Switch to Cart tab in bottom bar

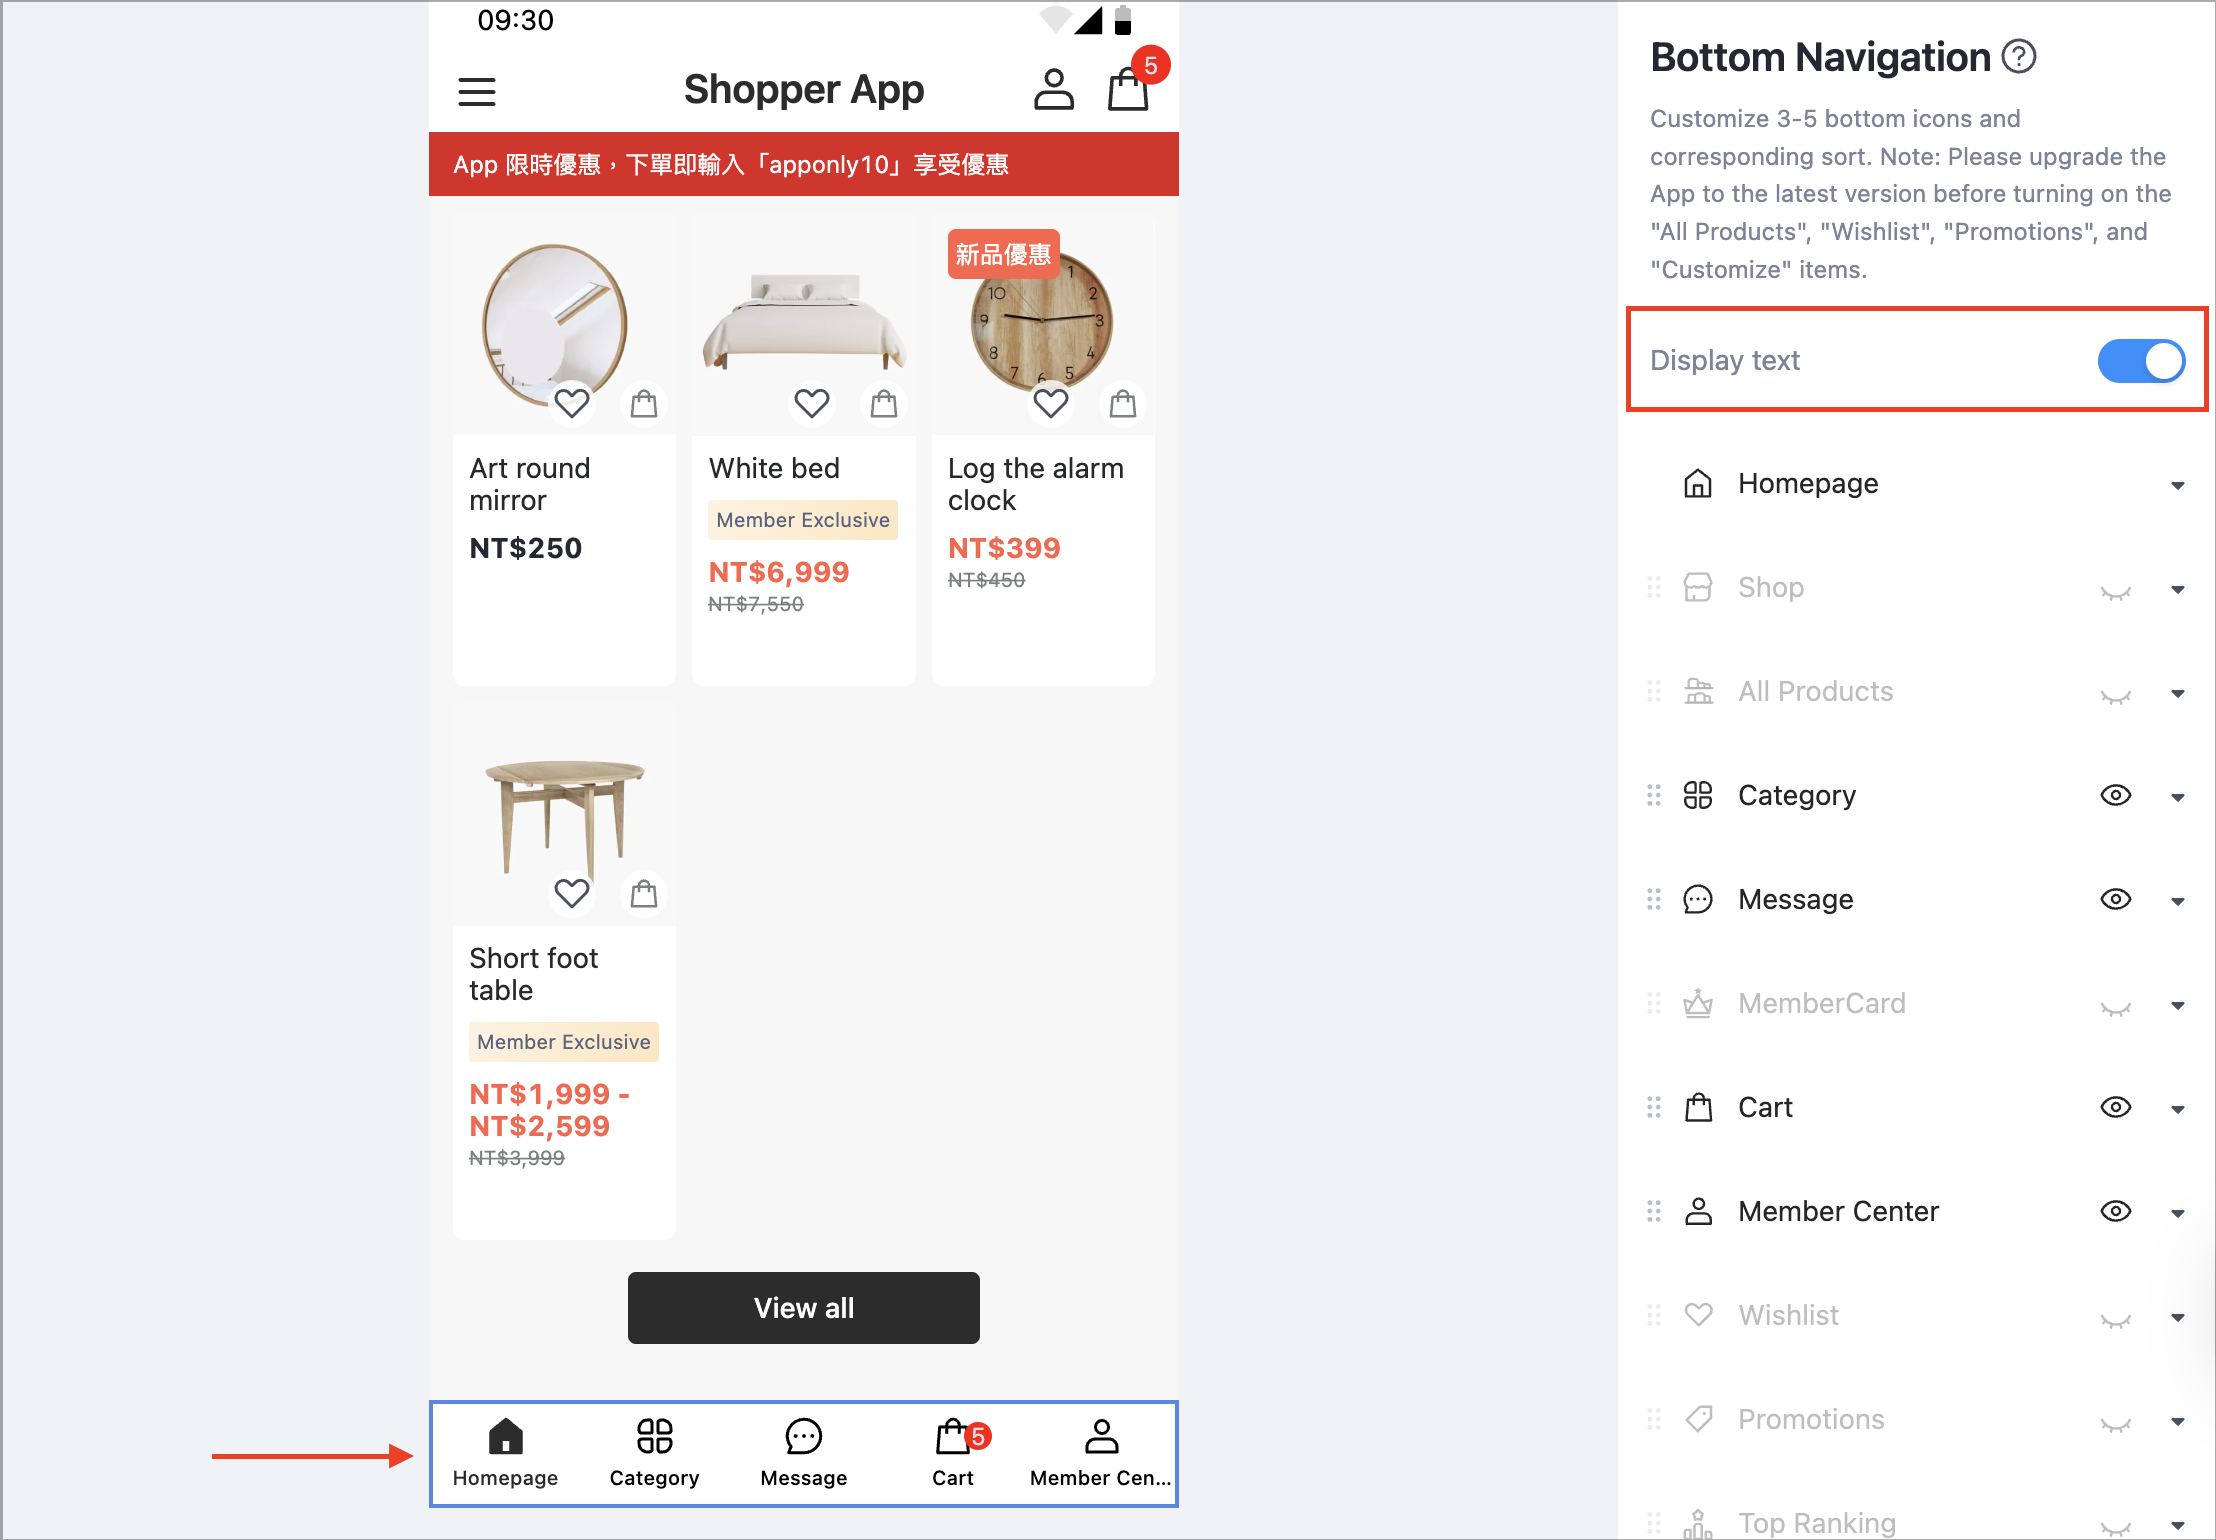[954, 1454]
